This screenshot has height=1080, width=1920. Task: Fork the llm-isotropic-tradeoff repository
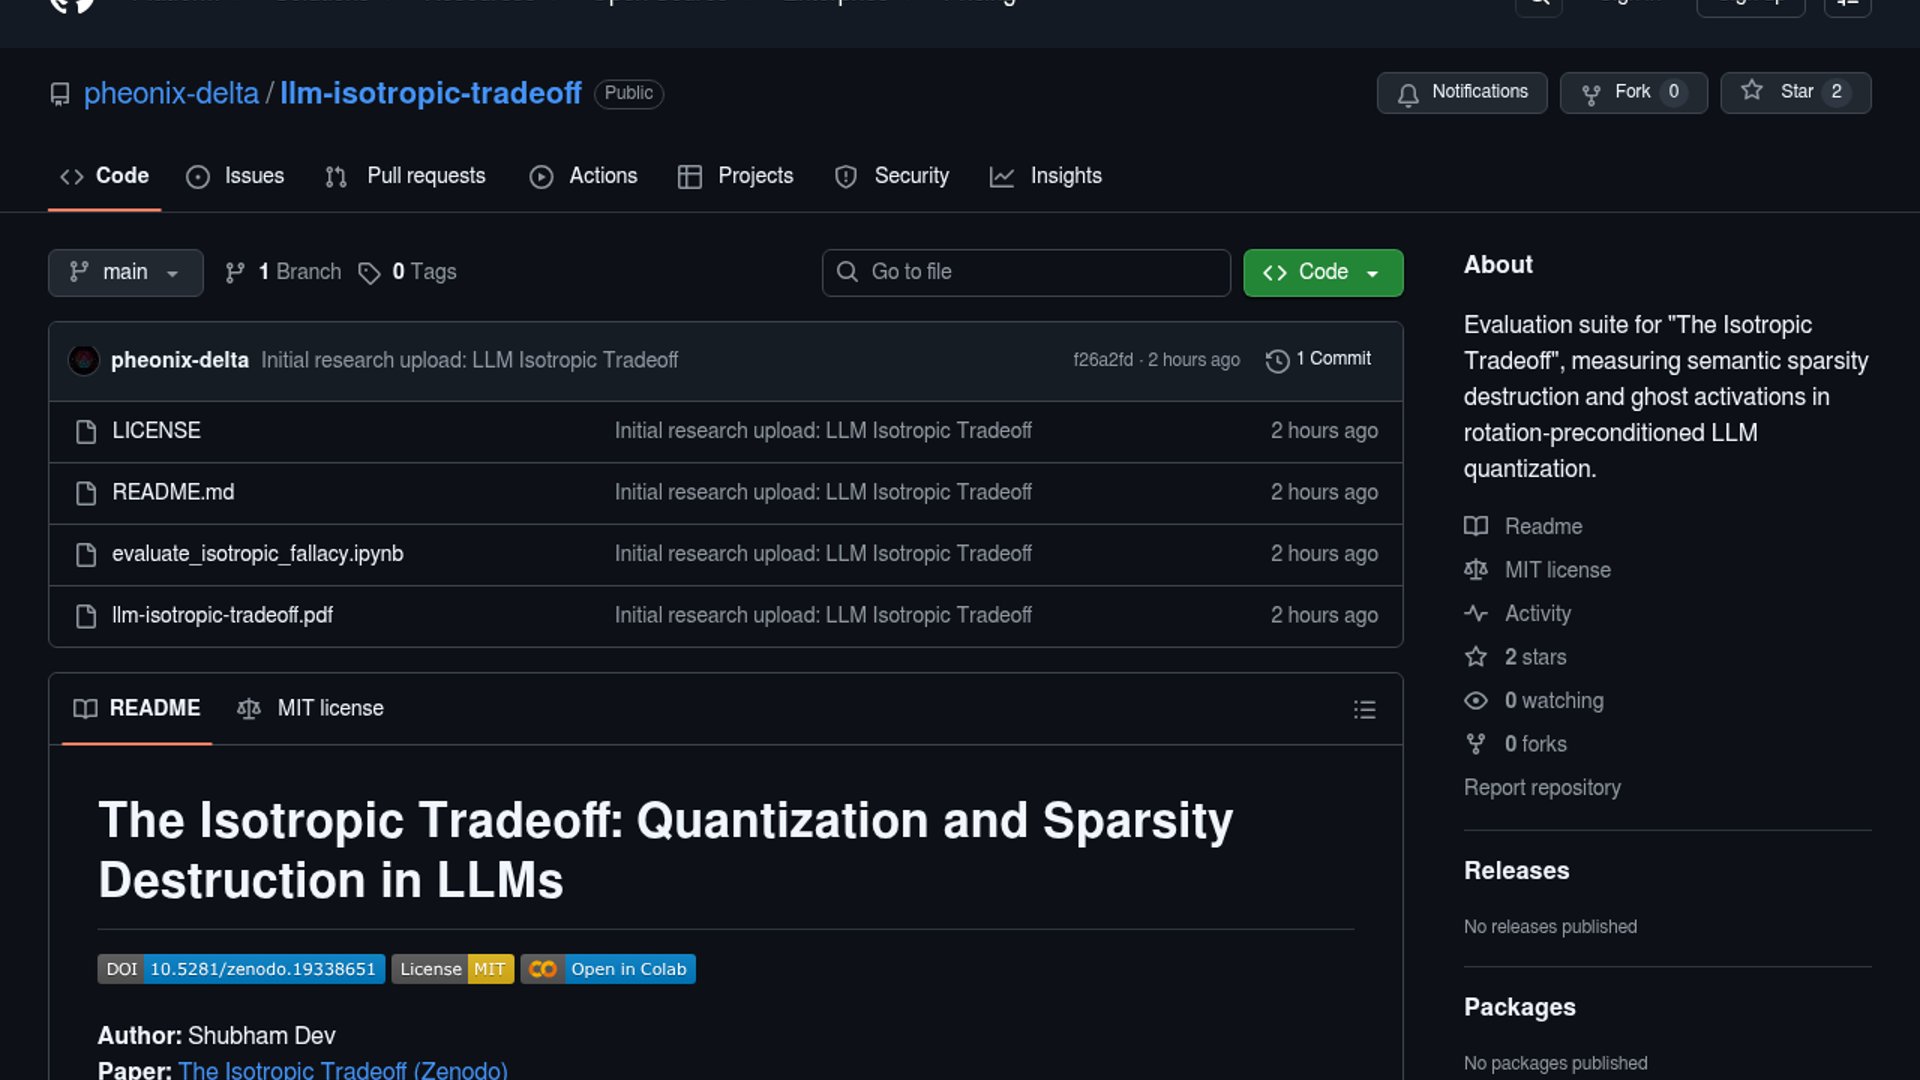pos(1632,92)
